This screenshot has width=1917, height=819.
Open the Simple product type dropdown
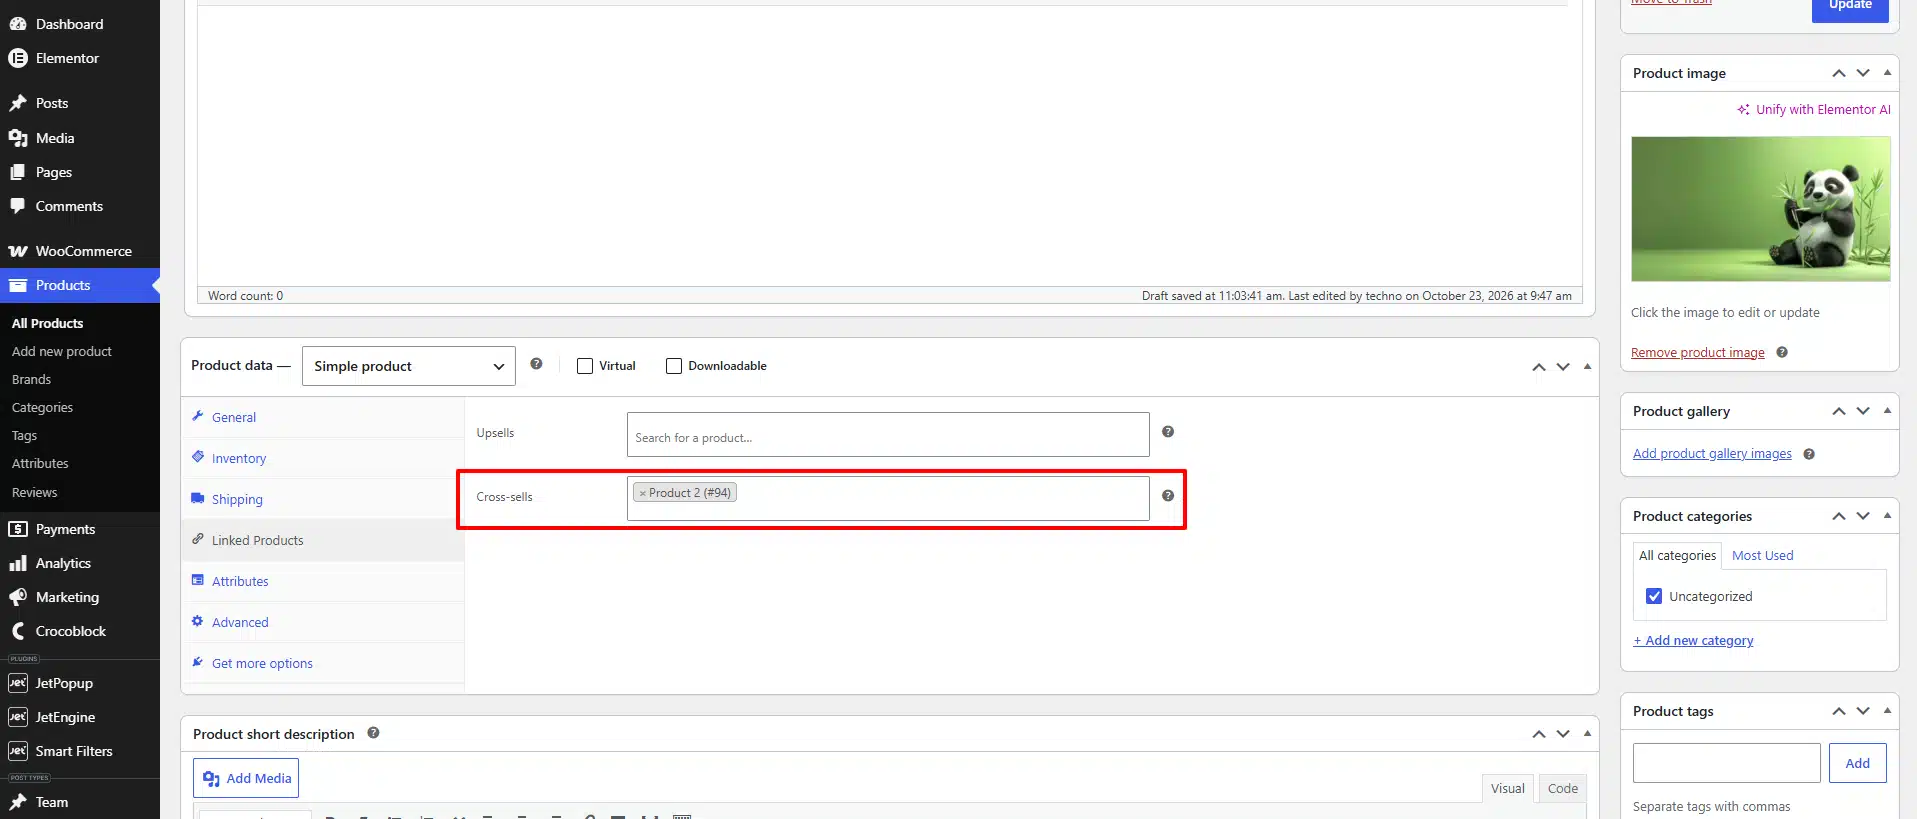pos(408,366)
